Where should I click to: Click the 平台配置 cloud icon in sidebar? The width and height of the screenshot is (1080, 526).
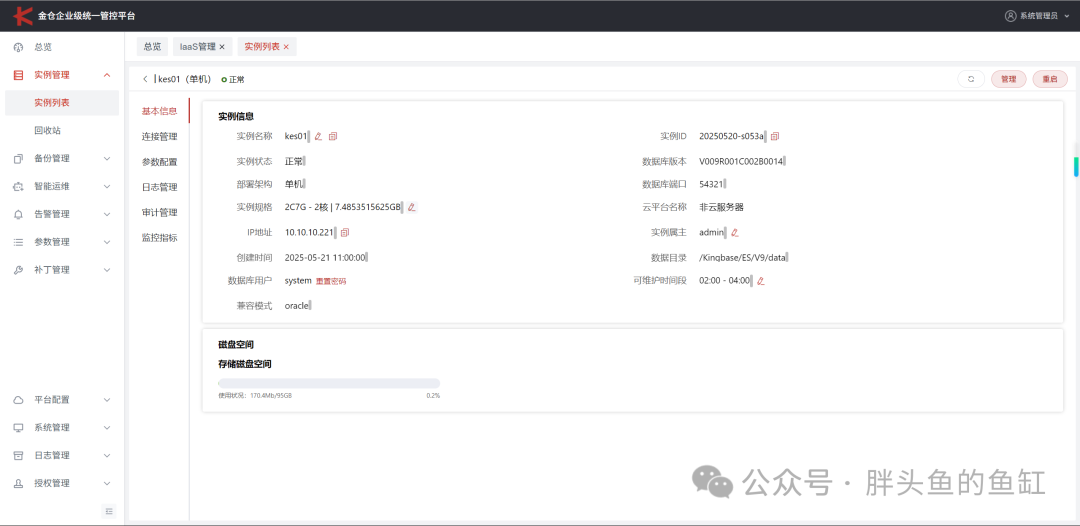click(x=19, y=400)
